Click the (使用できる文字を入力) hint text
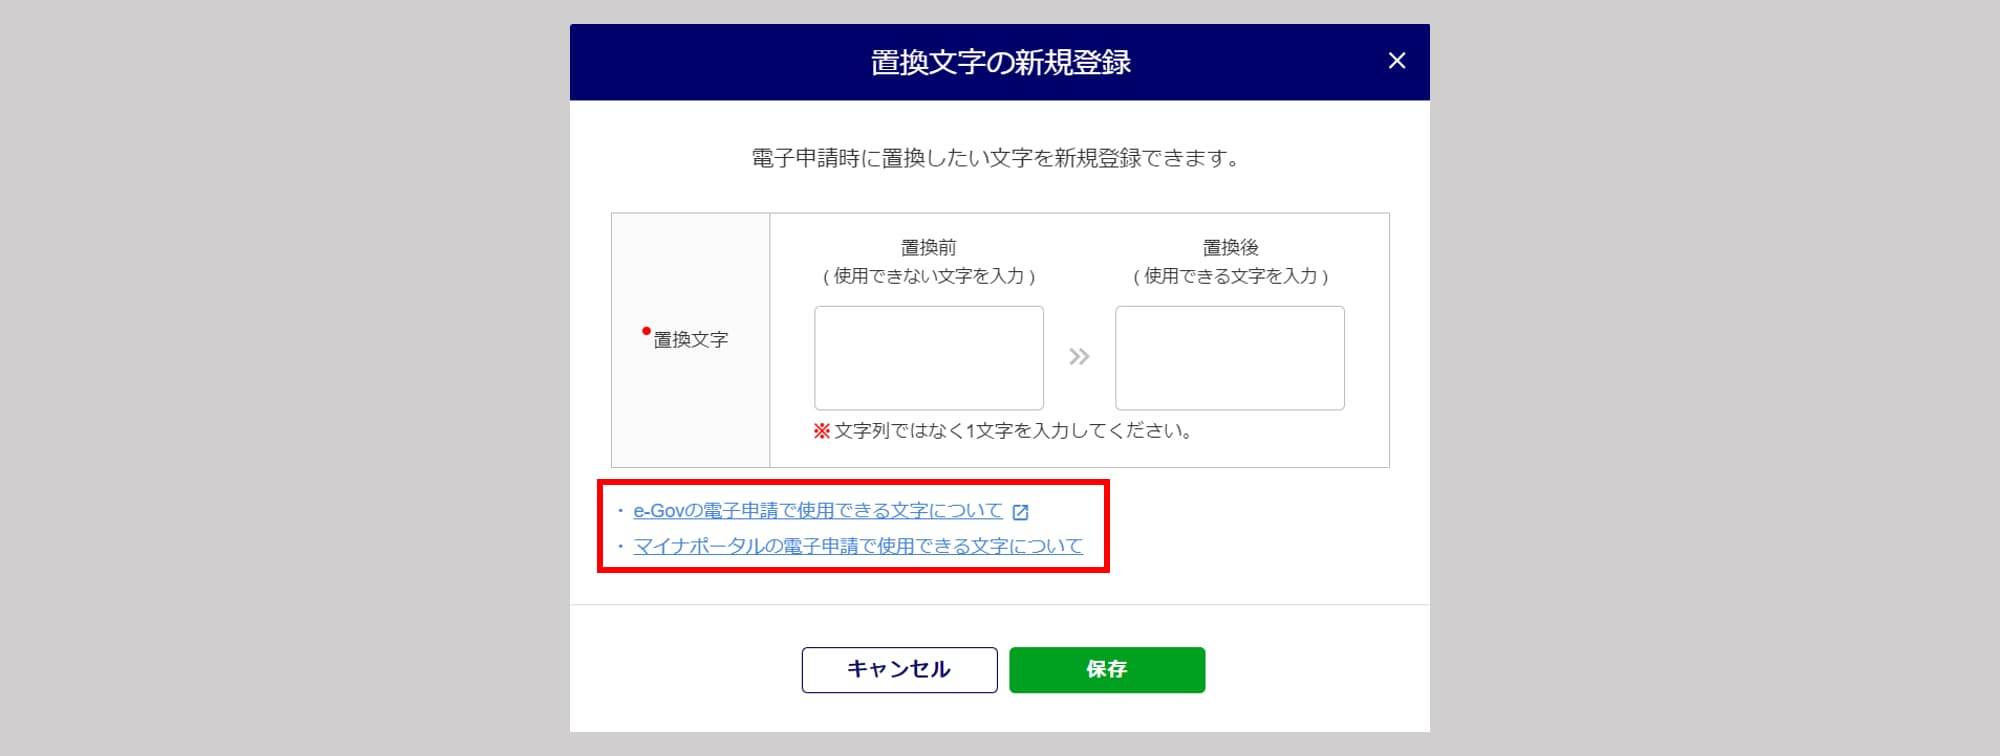This screenshot has height=756, width=2000. (1230, 276)
